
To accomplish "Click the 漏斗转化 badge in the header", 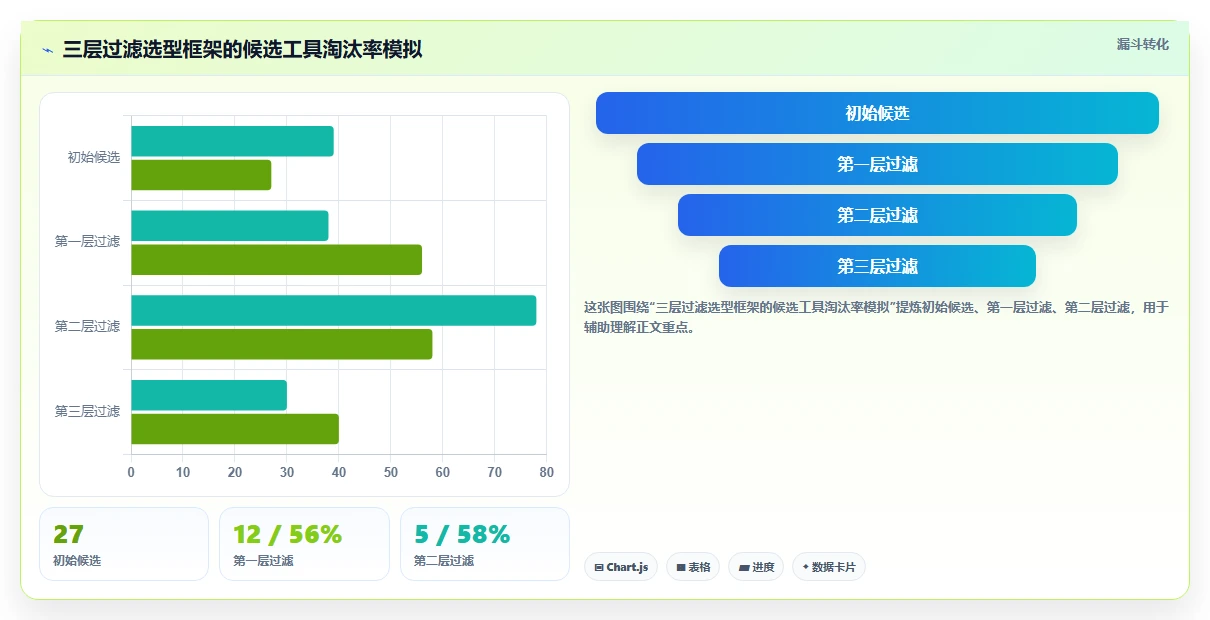I will 1142,45.
